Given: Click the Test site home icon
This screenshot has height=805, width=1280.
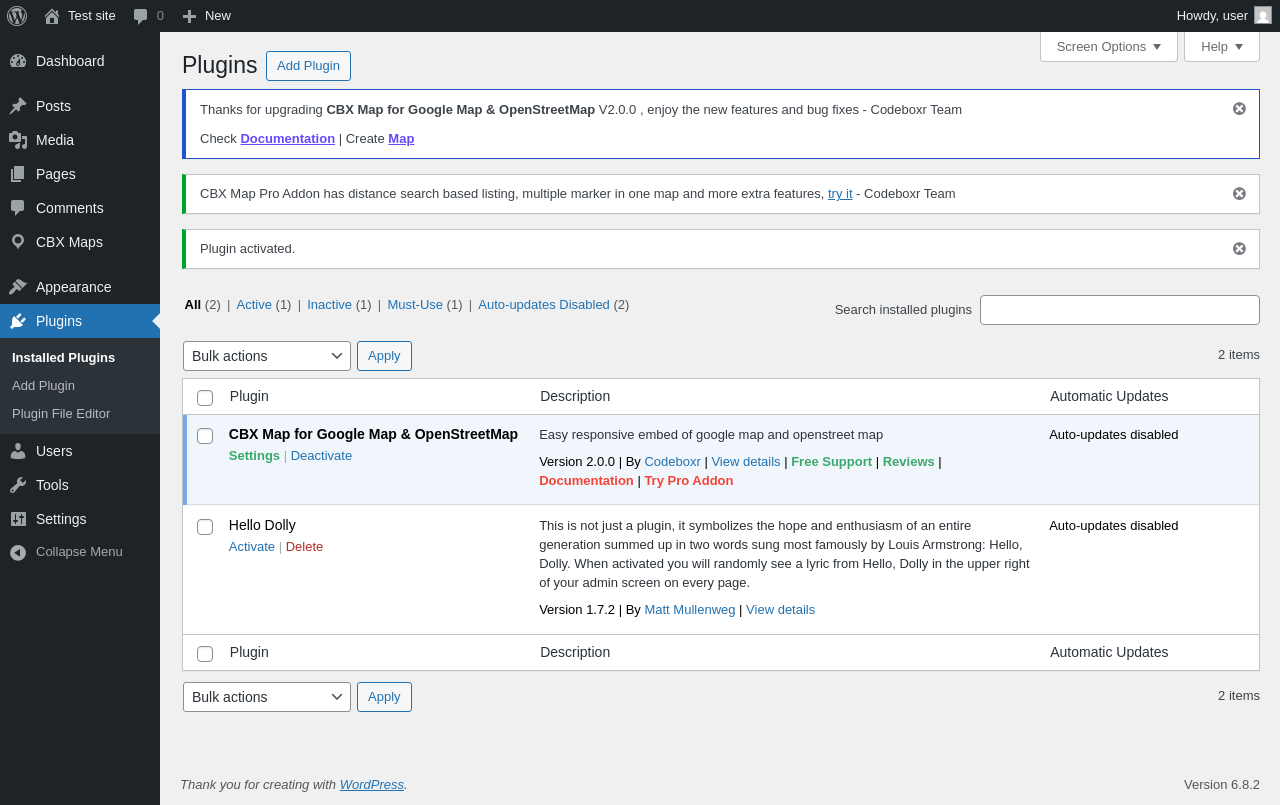Looking at the screenshot, I should click(x=52, y=16).
